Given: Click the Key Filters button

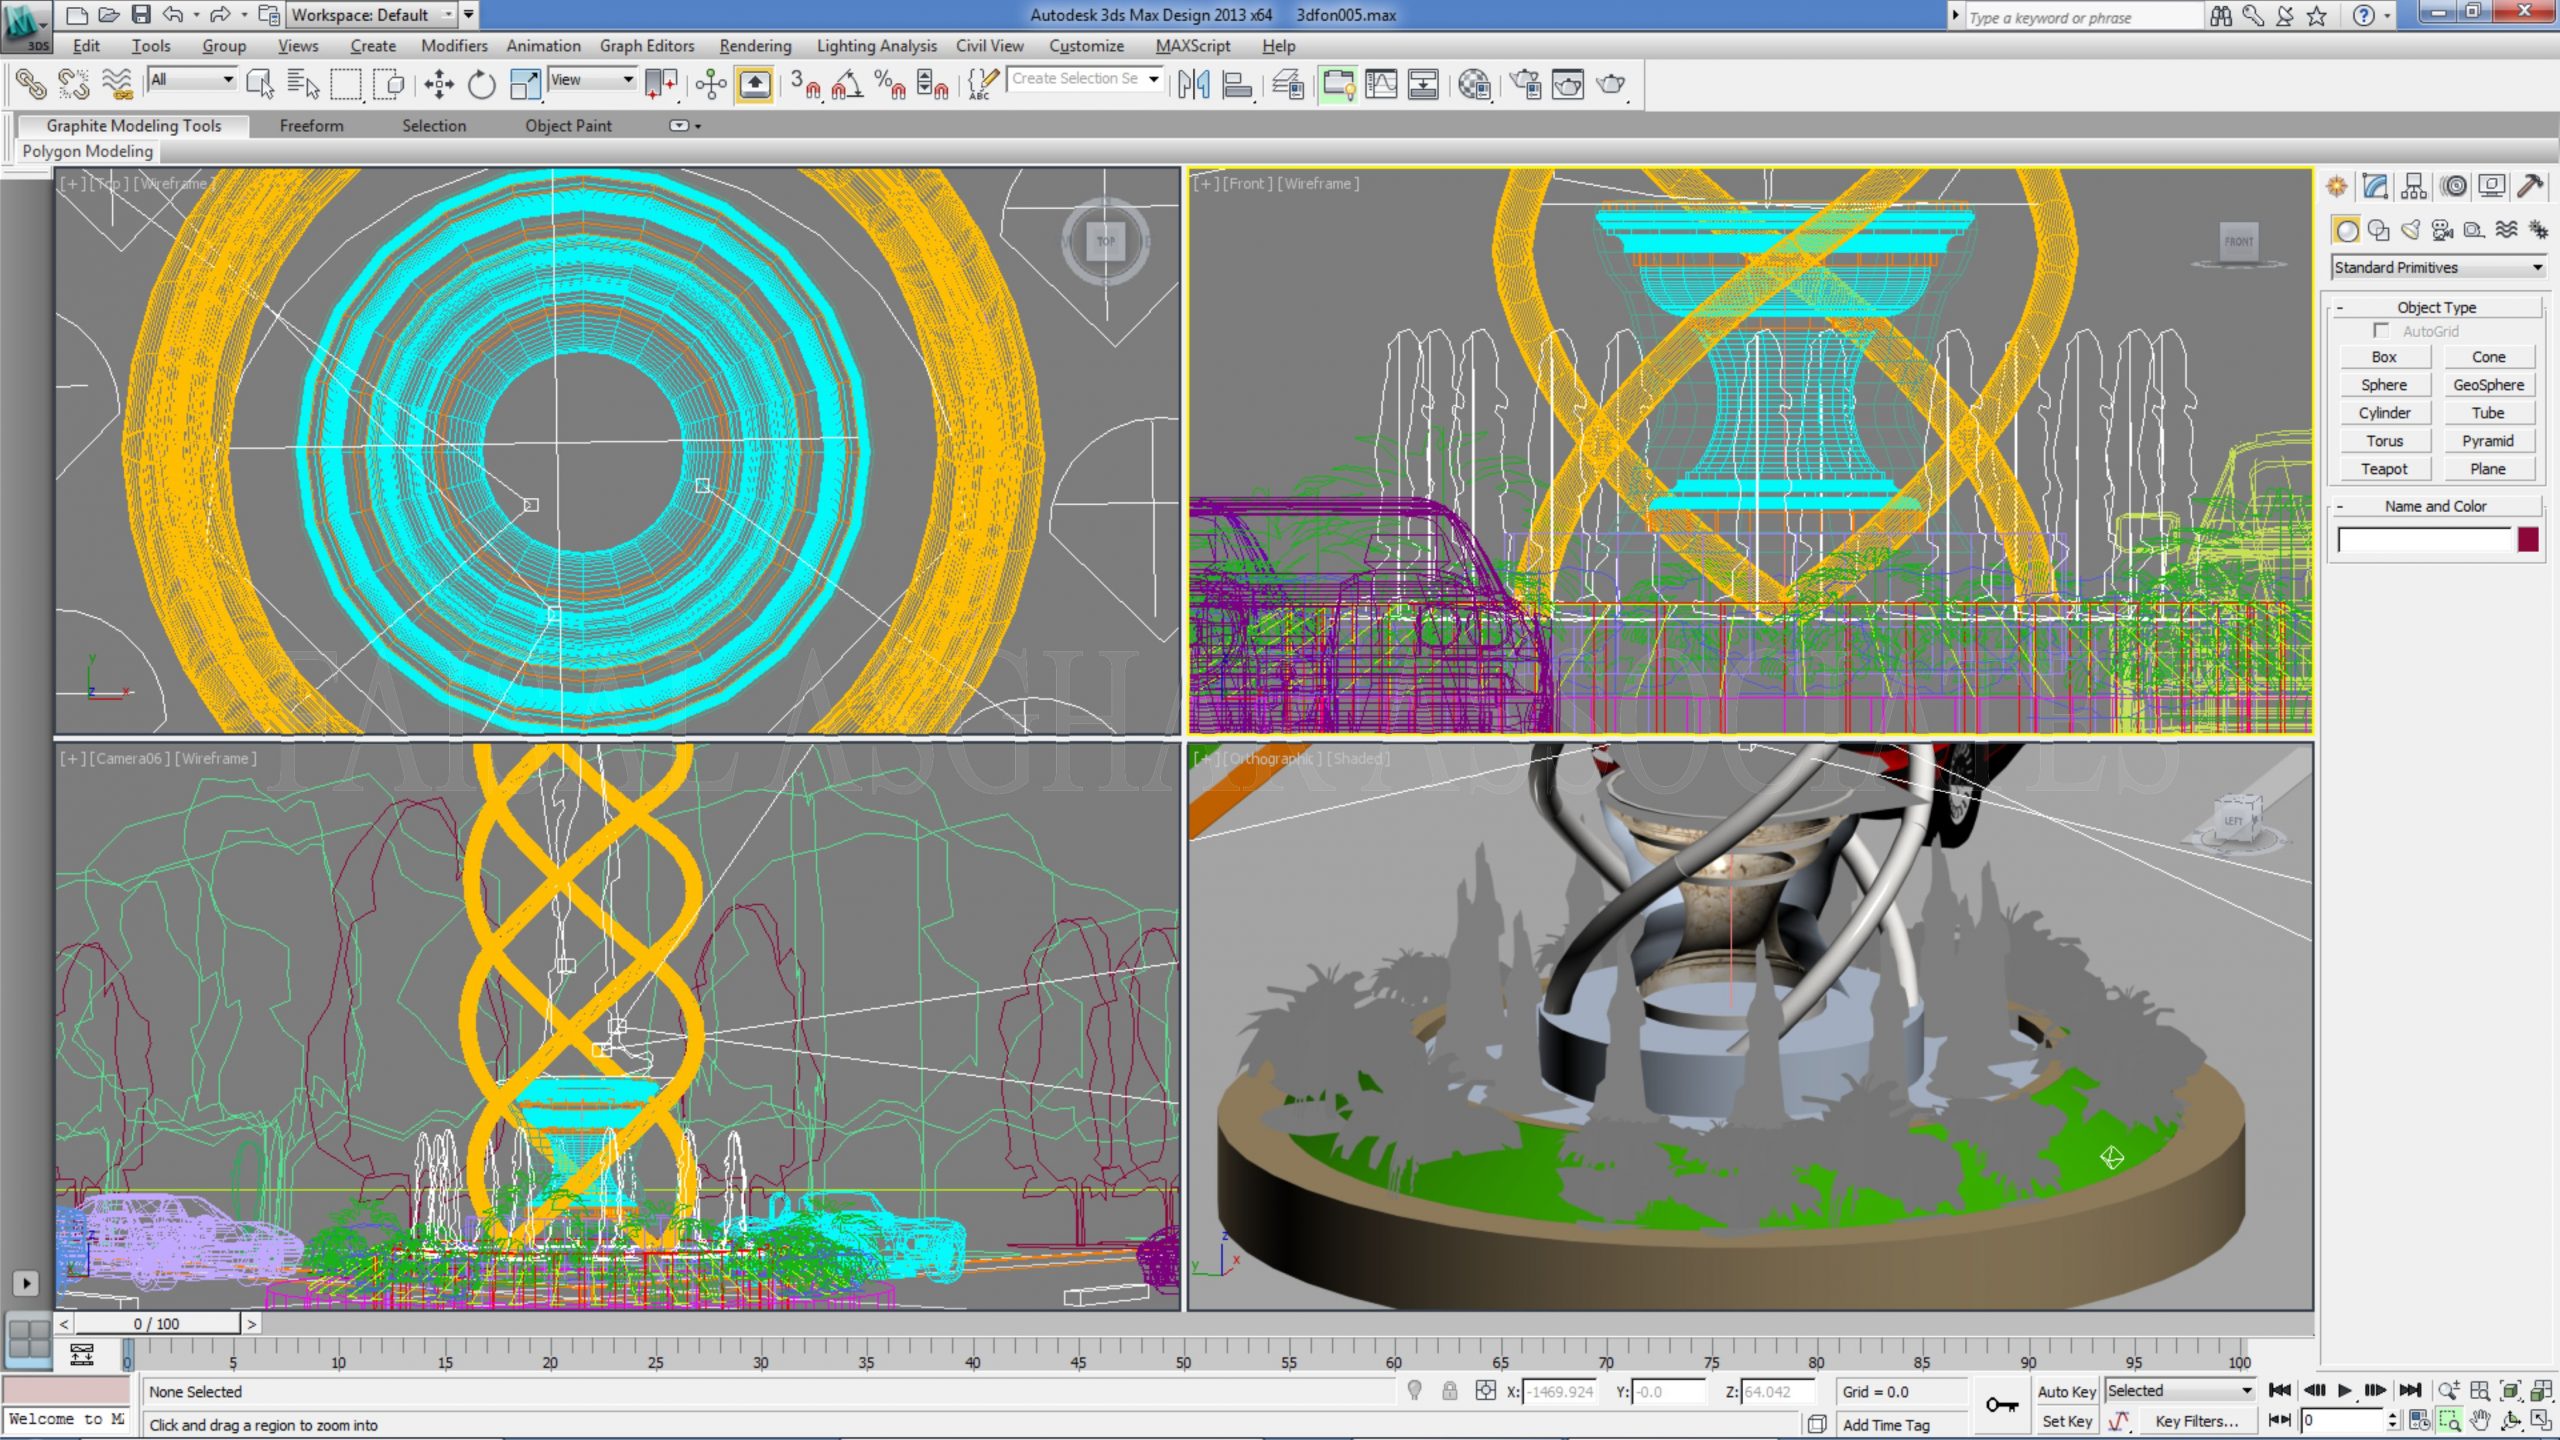Looking at the screenshot, I should (x=2195, y=1421).
